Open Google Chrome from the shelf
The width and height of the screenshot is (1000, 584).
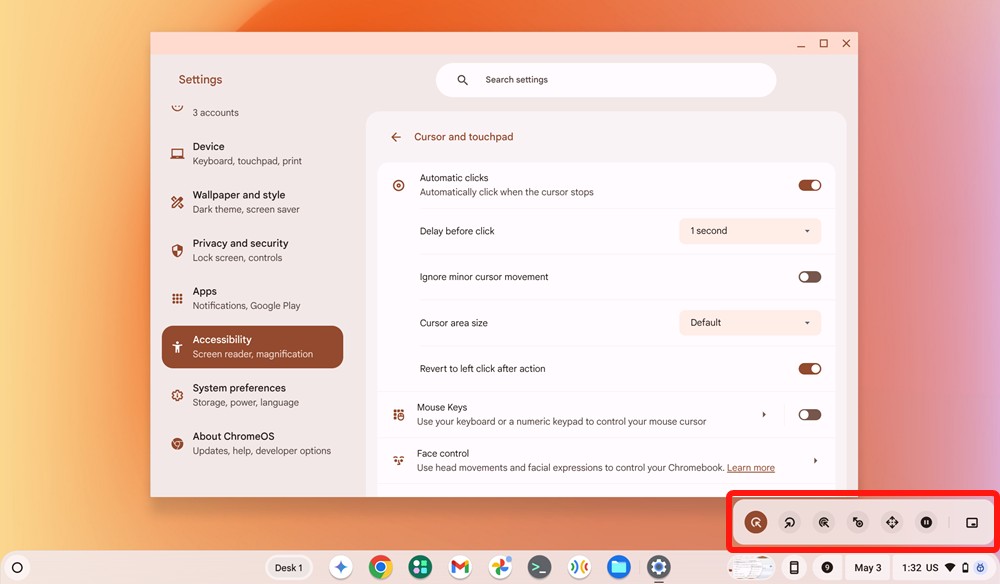coord(380,566)
